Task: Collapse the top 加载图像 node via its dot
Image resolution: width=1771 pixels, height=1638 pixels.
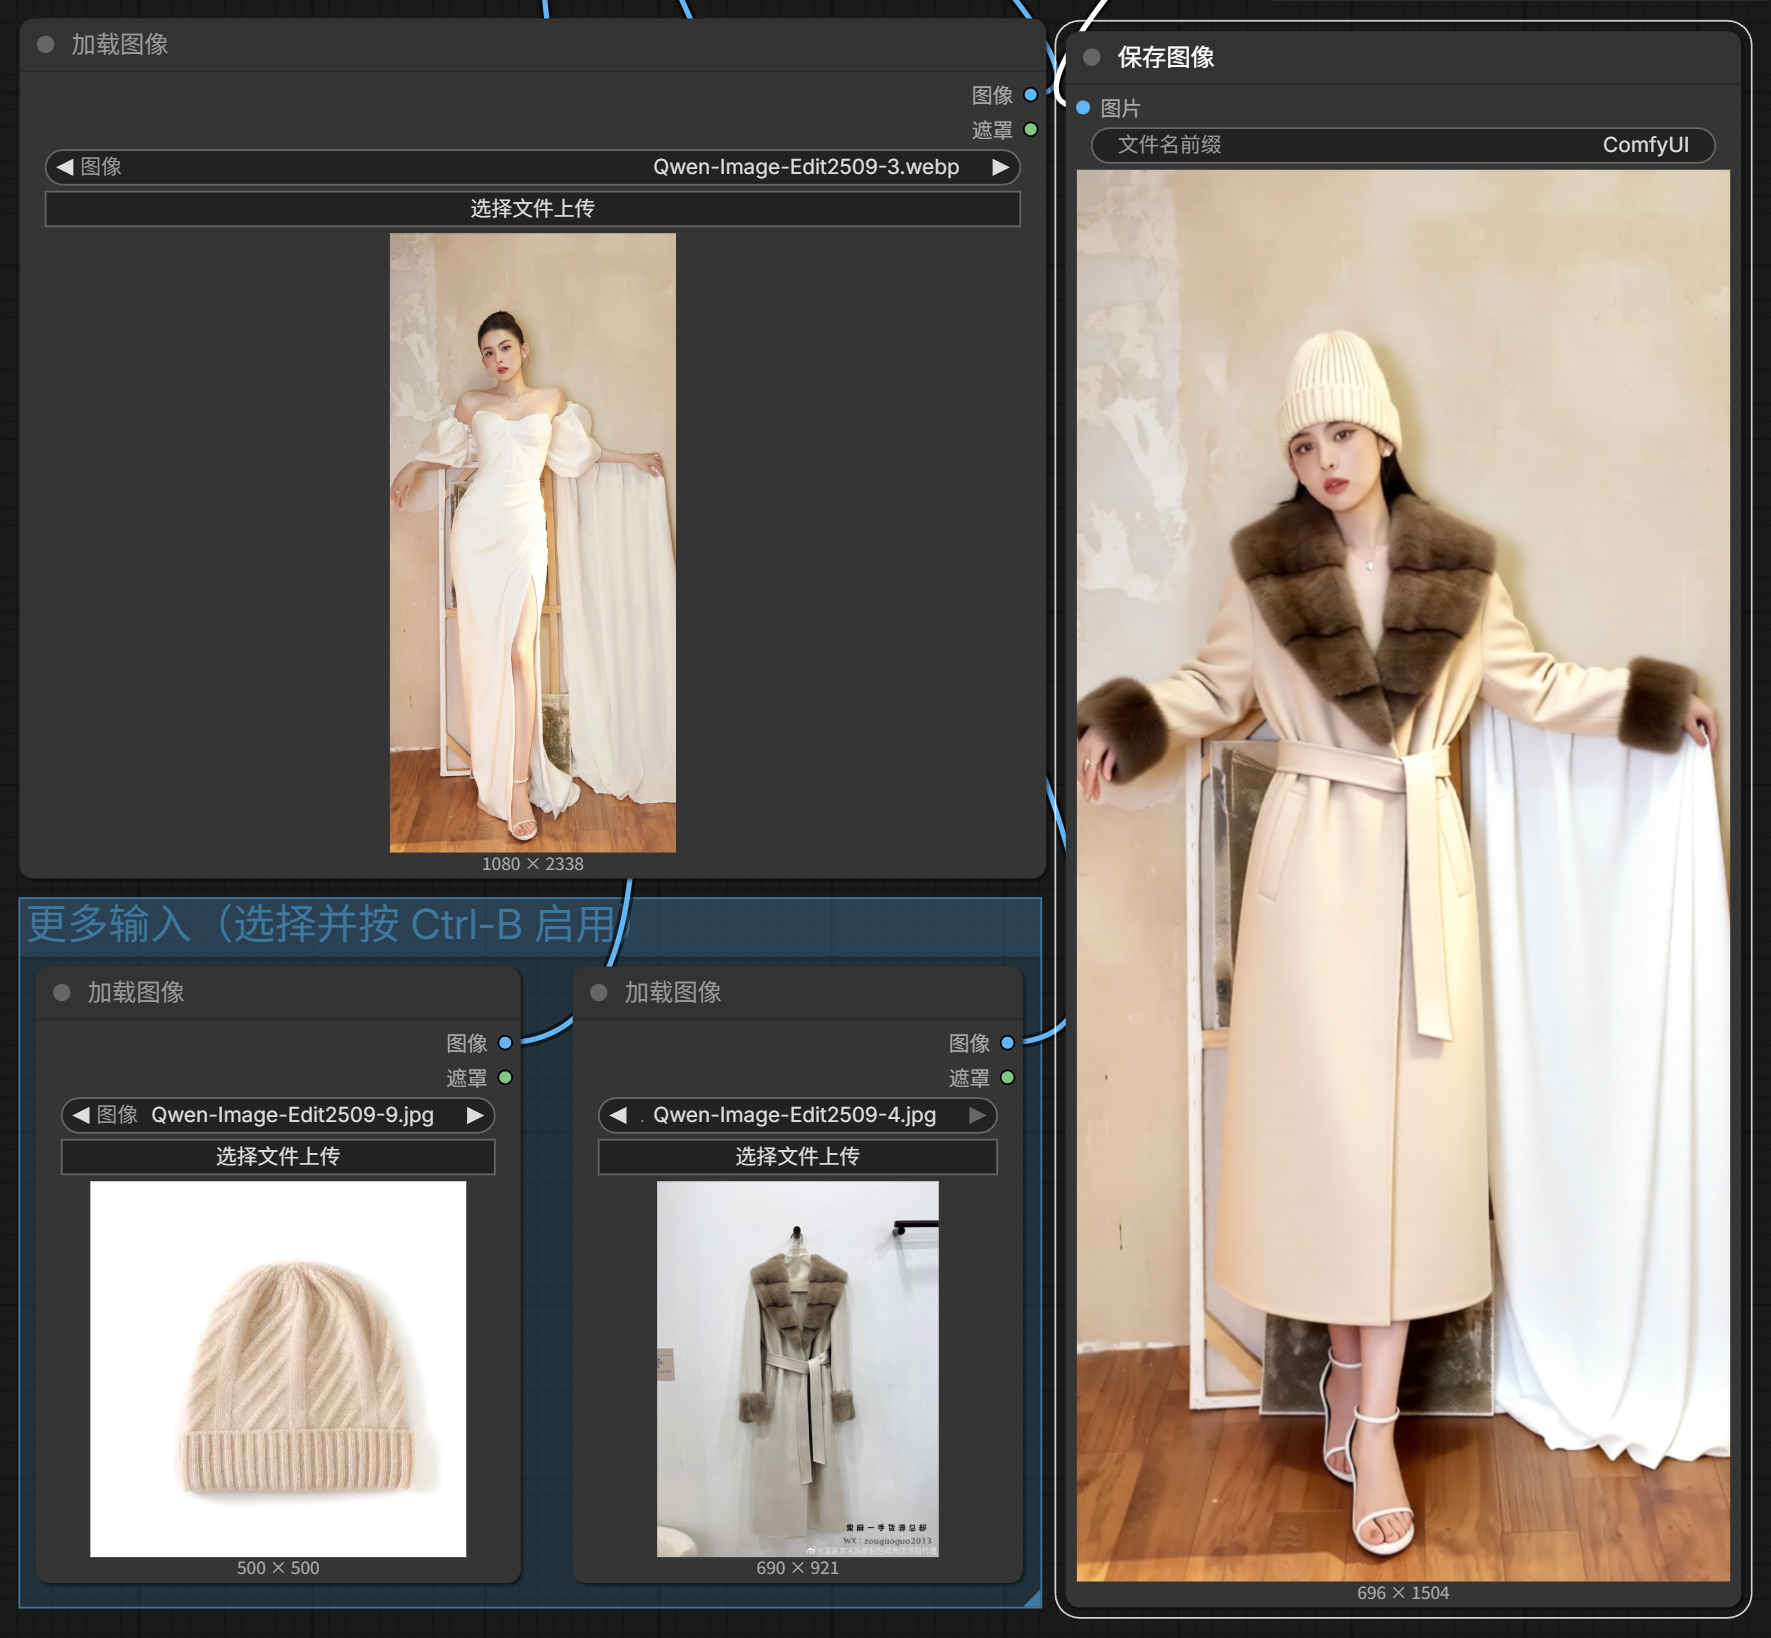Action: [x=45, y=44]
